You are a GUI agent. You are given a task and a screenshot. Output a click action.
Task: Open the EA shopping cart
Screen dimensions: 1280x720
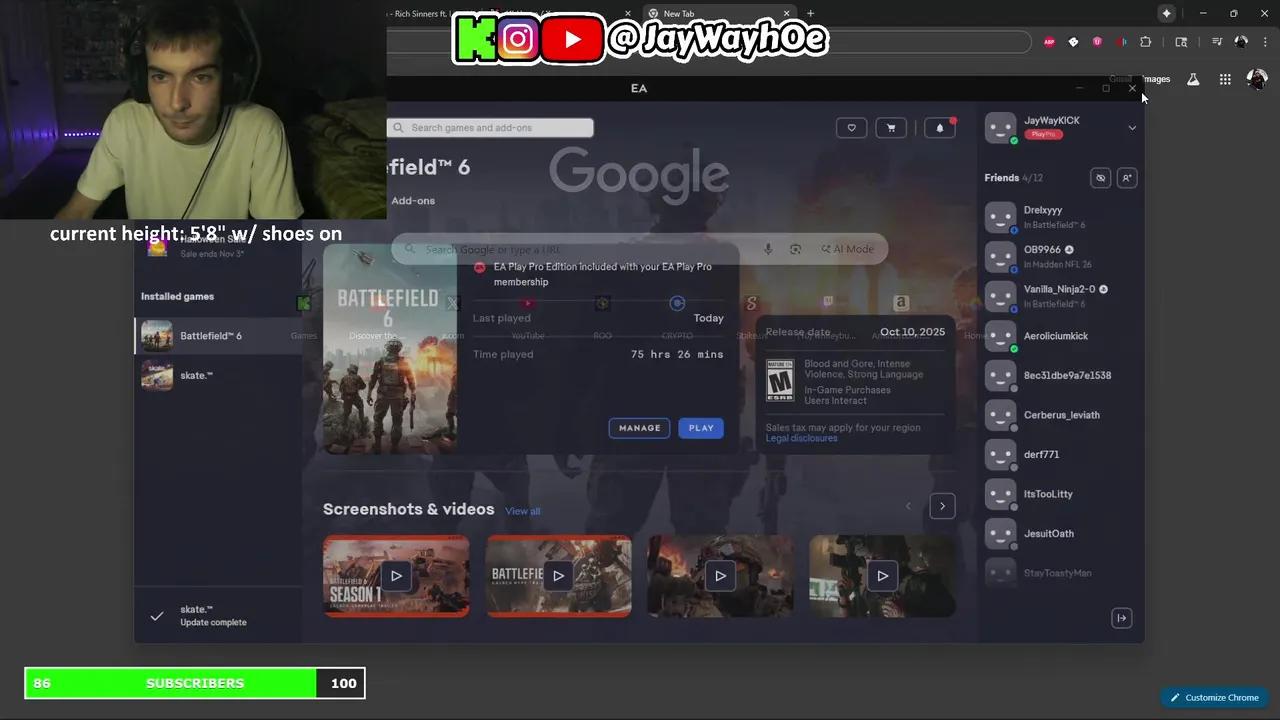click(x=890, y=127)
